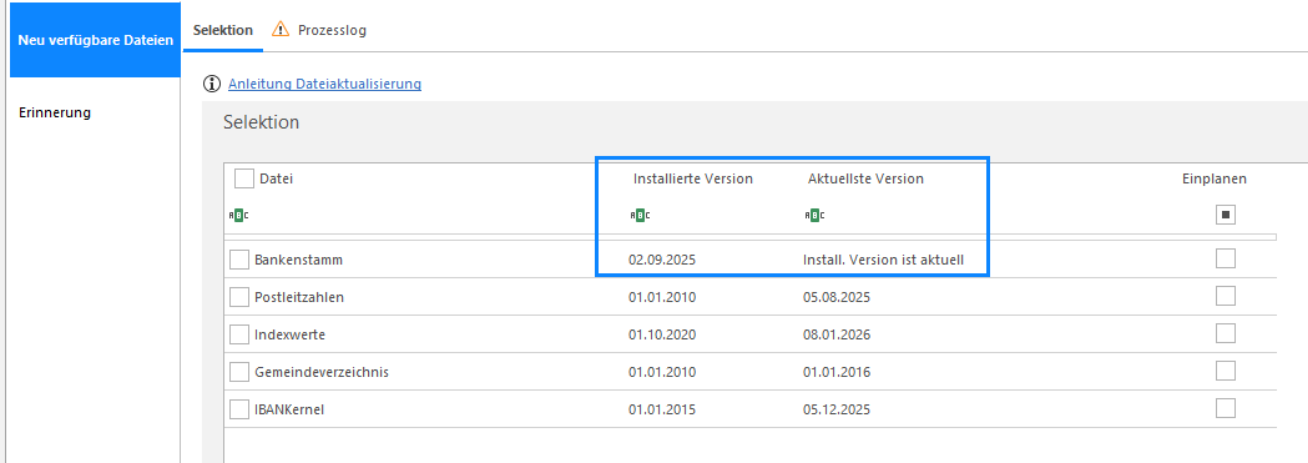Click installed date 01.10.2020
1308x463 pixels.
pos(662,335)
